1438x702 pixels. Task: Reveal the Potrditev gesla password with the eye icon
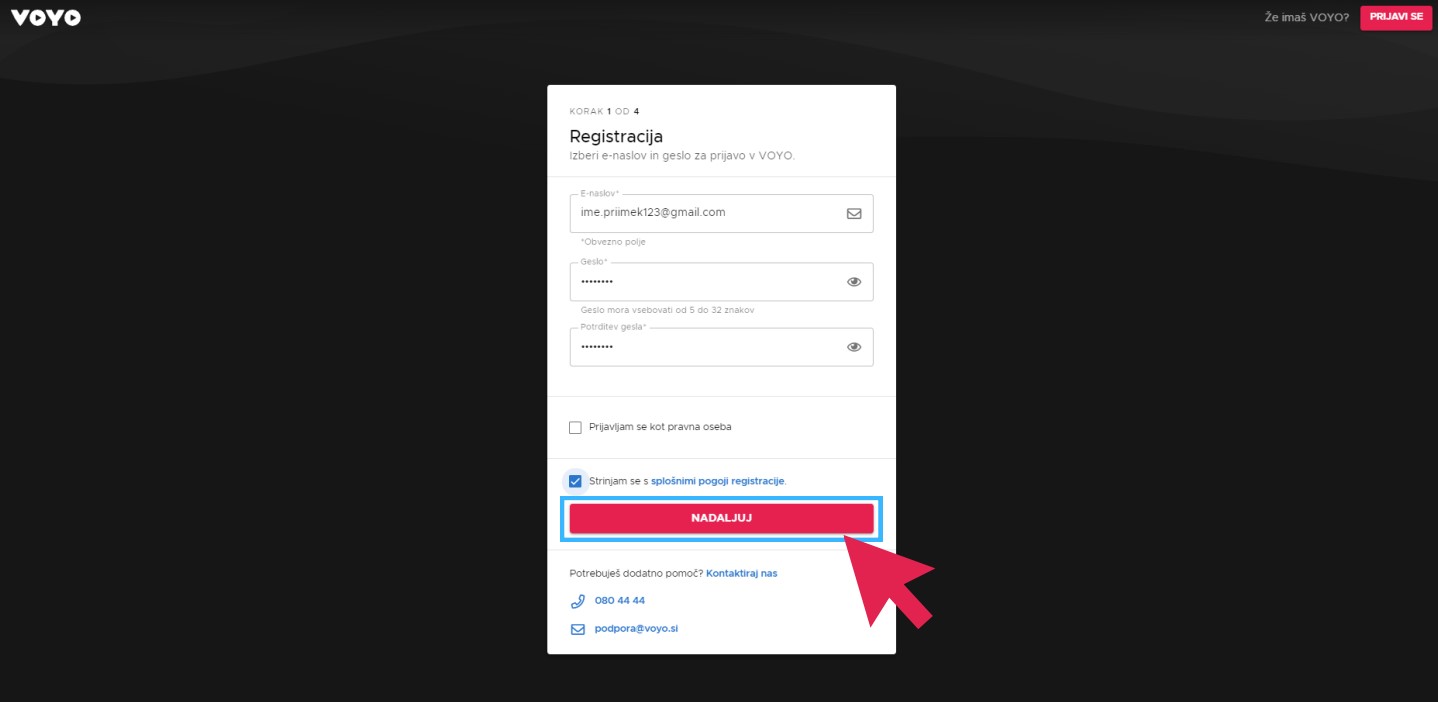pyautogui.click(x=854, y=347)
